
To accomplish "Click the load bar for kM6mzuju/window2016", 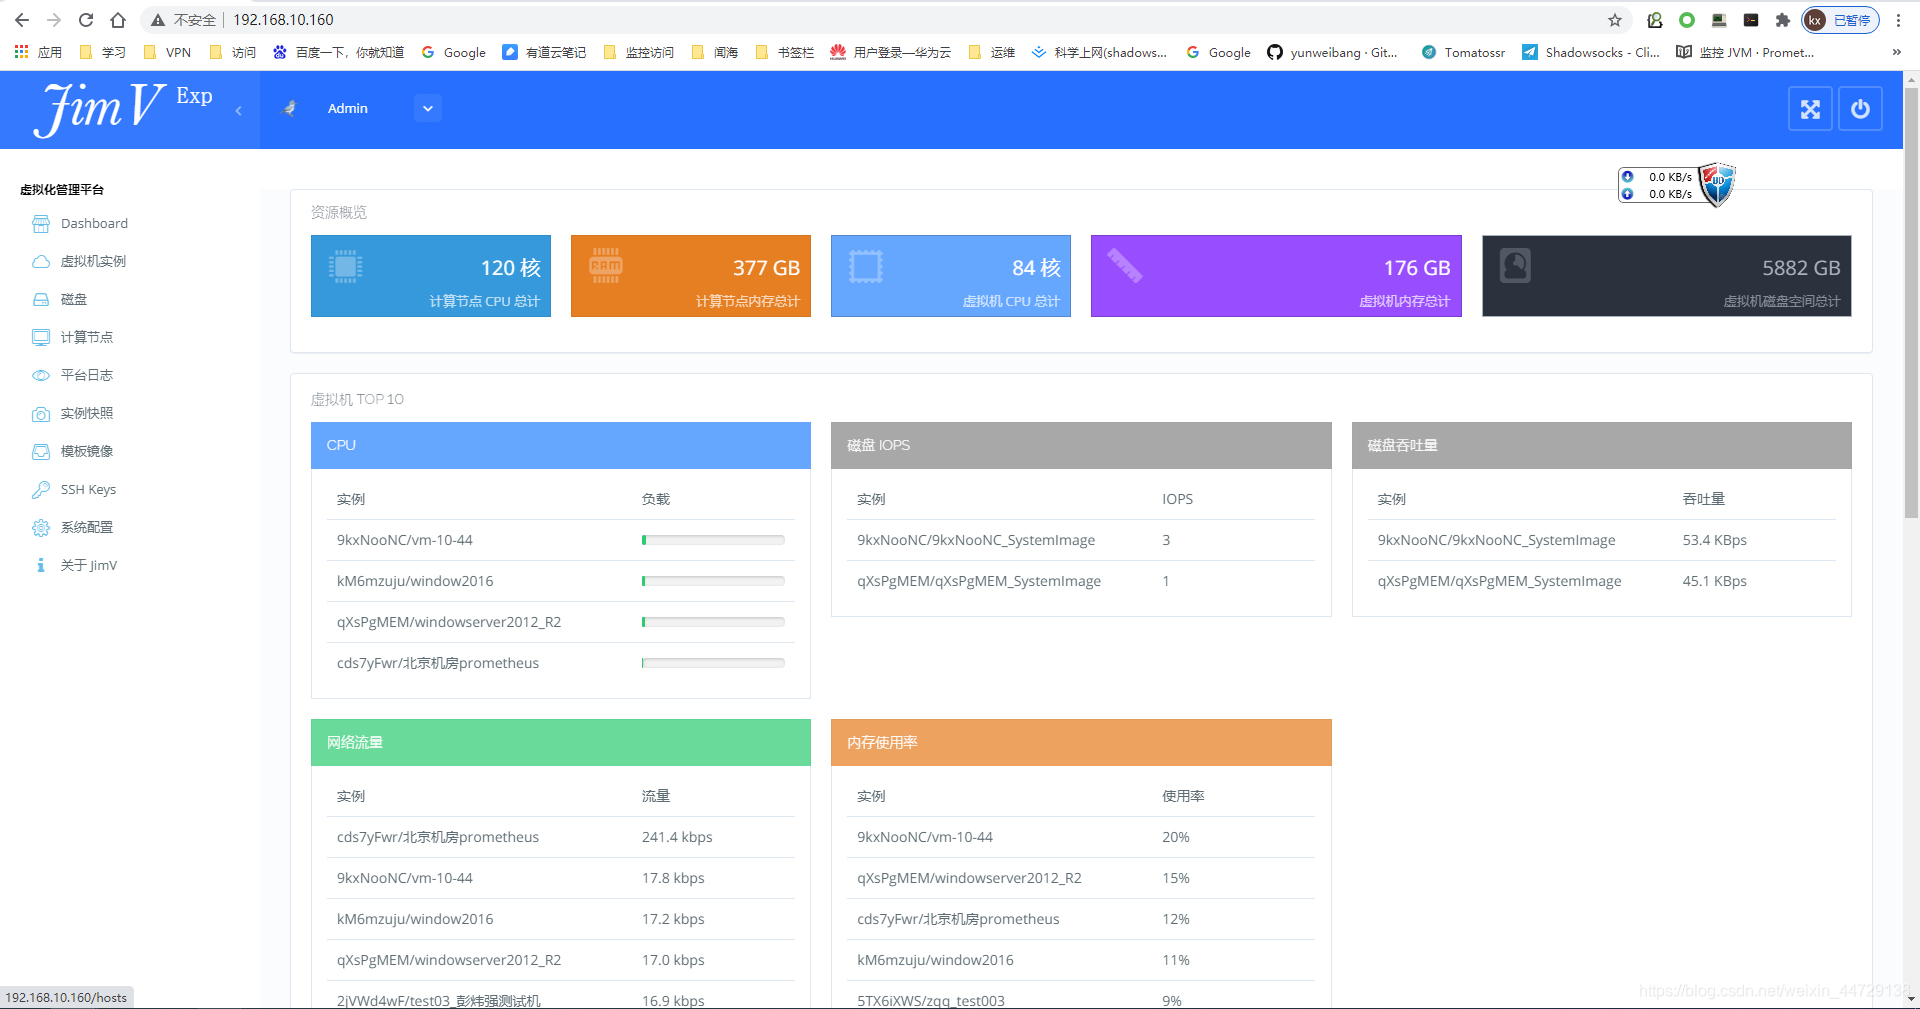I will click(713, 581).
